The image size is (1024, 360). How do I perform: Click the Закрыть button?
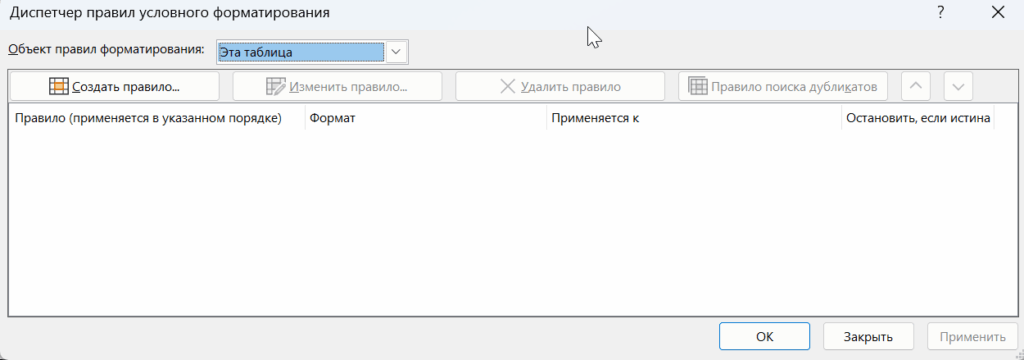[x=868, y=336]
